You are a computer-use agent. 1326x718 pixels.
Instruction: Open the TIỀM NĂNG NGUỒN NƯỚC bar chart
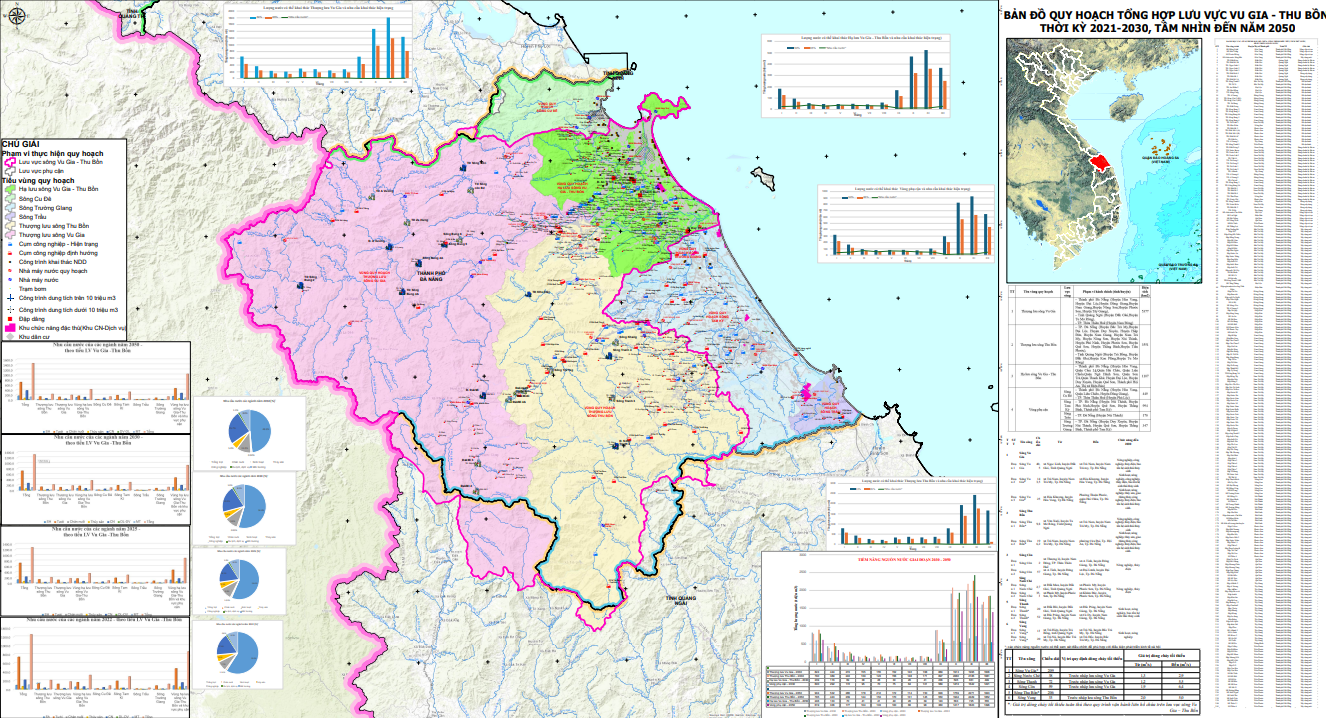[x=882, y=634]
